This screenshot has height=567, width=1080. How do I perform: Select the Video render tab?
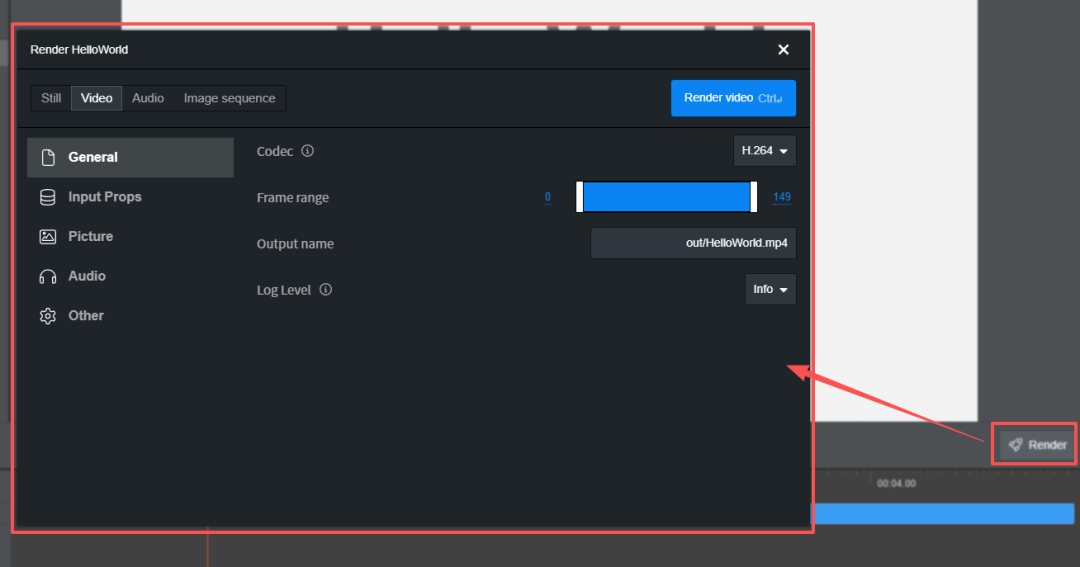[x=97, y=98]
